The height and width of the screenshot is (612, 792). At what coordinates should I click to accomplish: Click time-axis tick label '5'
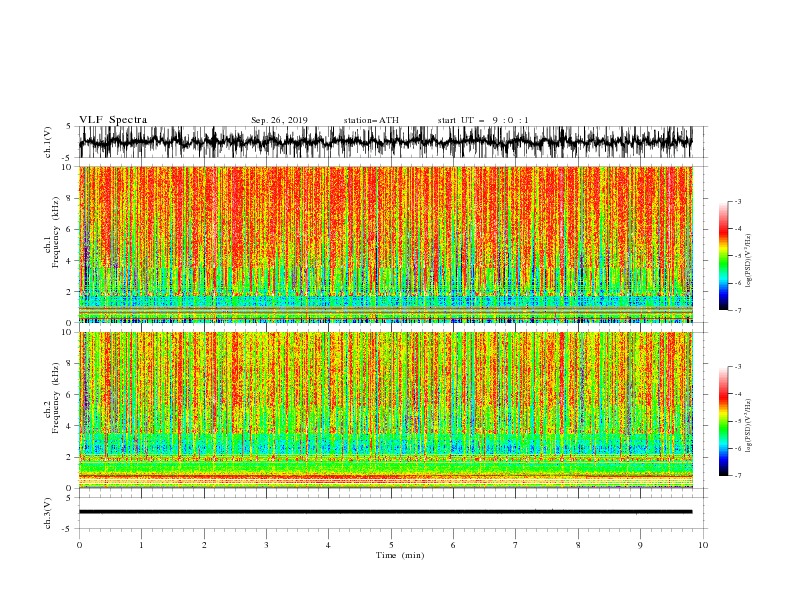pos(391,545)
